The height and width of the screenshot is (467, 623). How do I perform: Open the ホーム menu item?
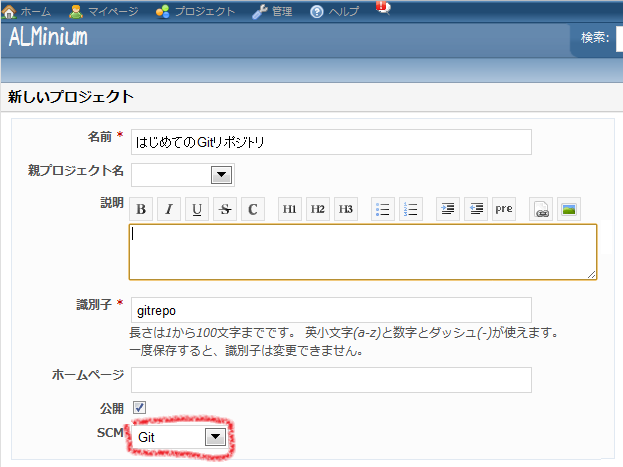coord(36,12)
